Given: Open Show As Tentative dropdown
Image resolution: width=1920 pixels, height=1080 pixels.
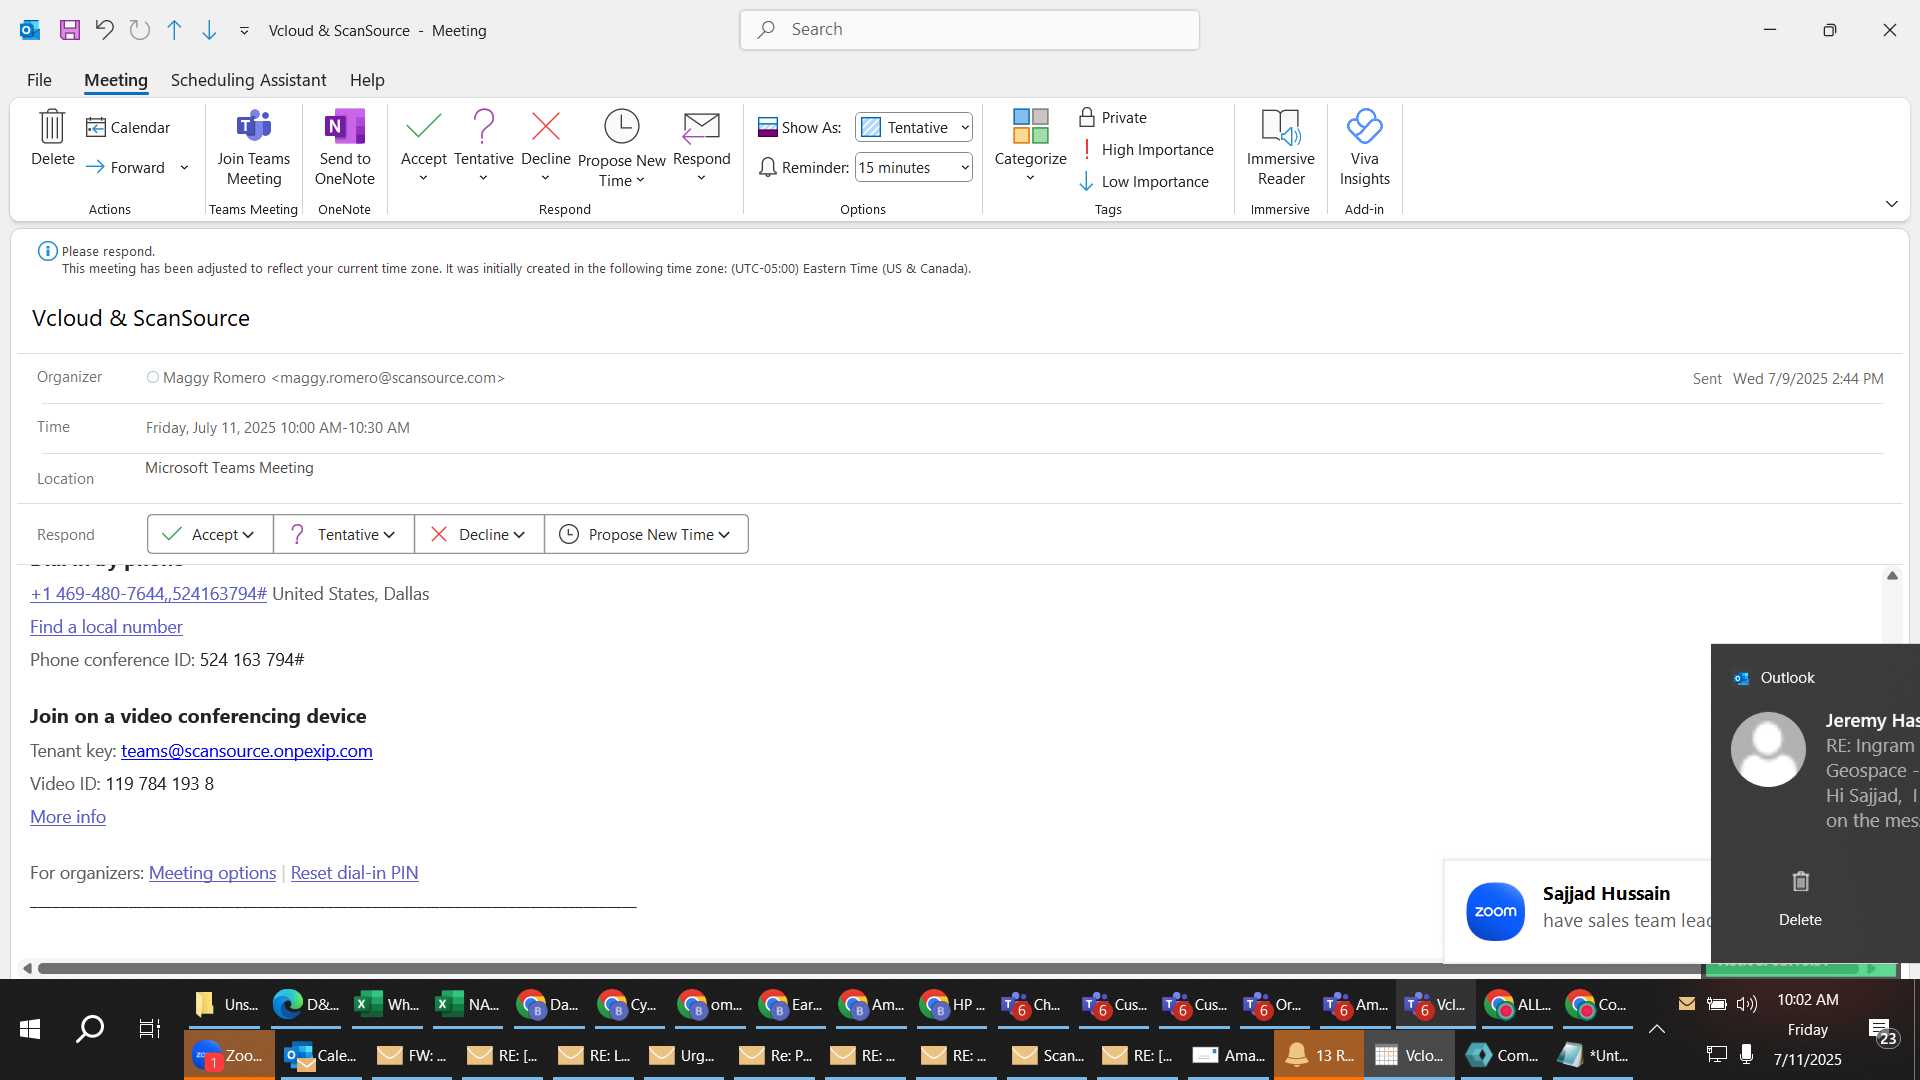Looking at the screenshot, I should (914, 127).
